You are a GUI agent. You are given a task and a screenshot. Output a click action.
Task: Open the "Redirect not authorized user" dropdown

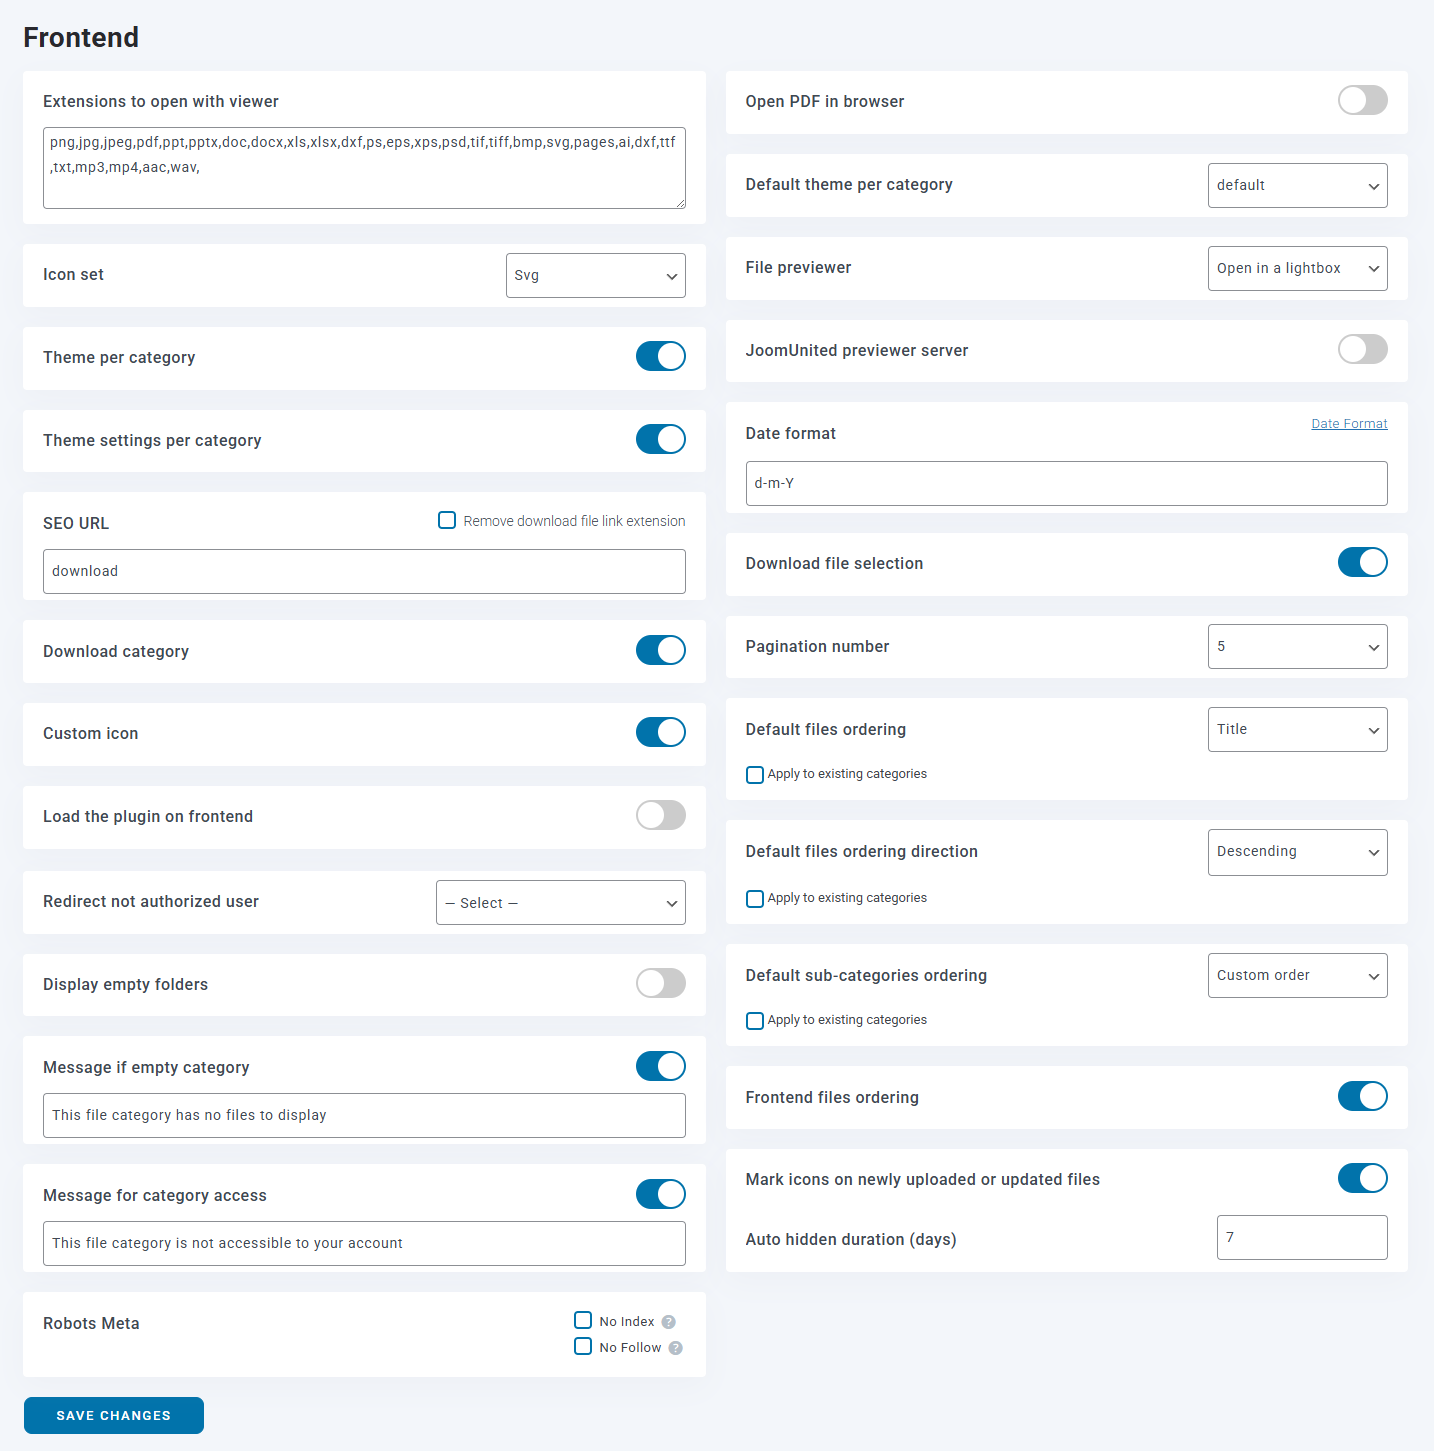[560, 902]
